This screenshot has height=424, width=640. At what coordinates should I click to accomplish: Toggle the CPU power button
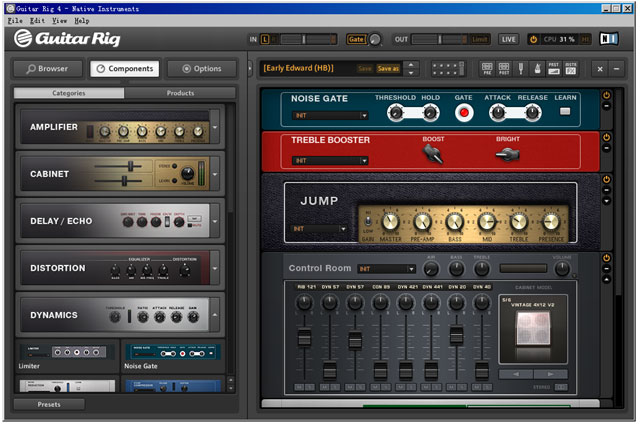click(533, 39)
